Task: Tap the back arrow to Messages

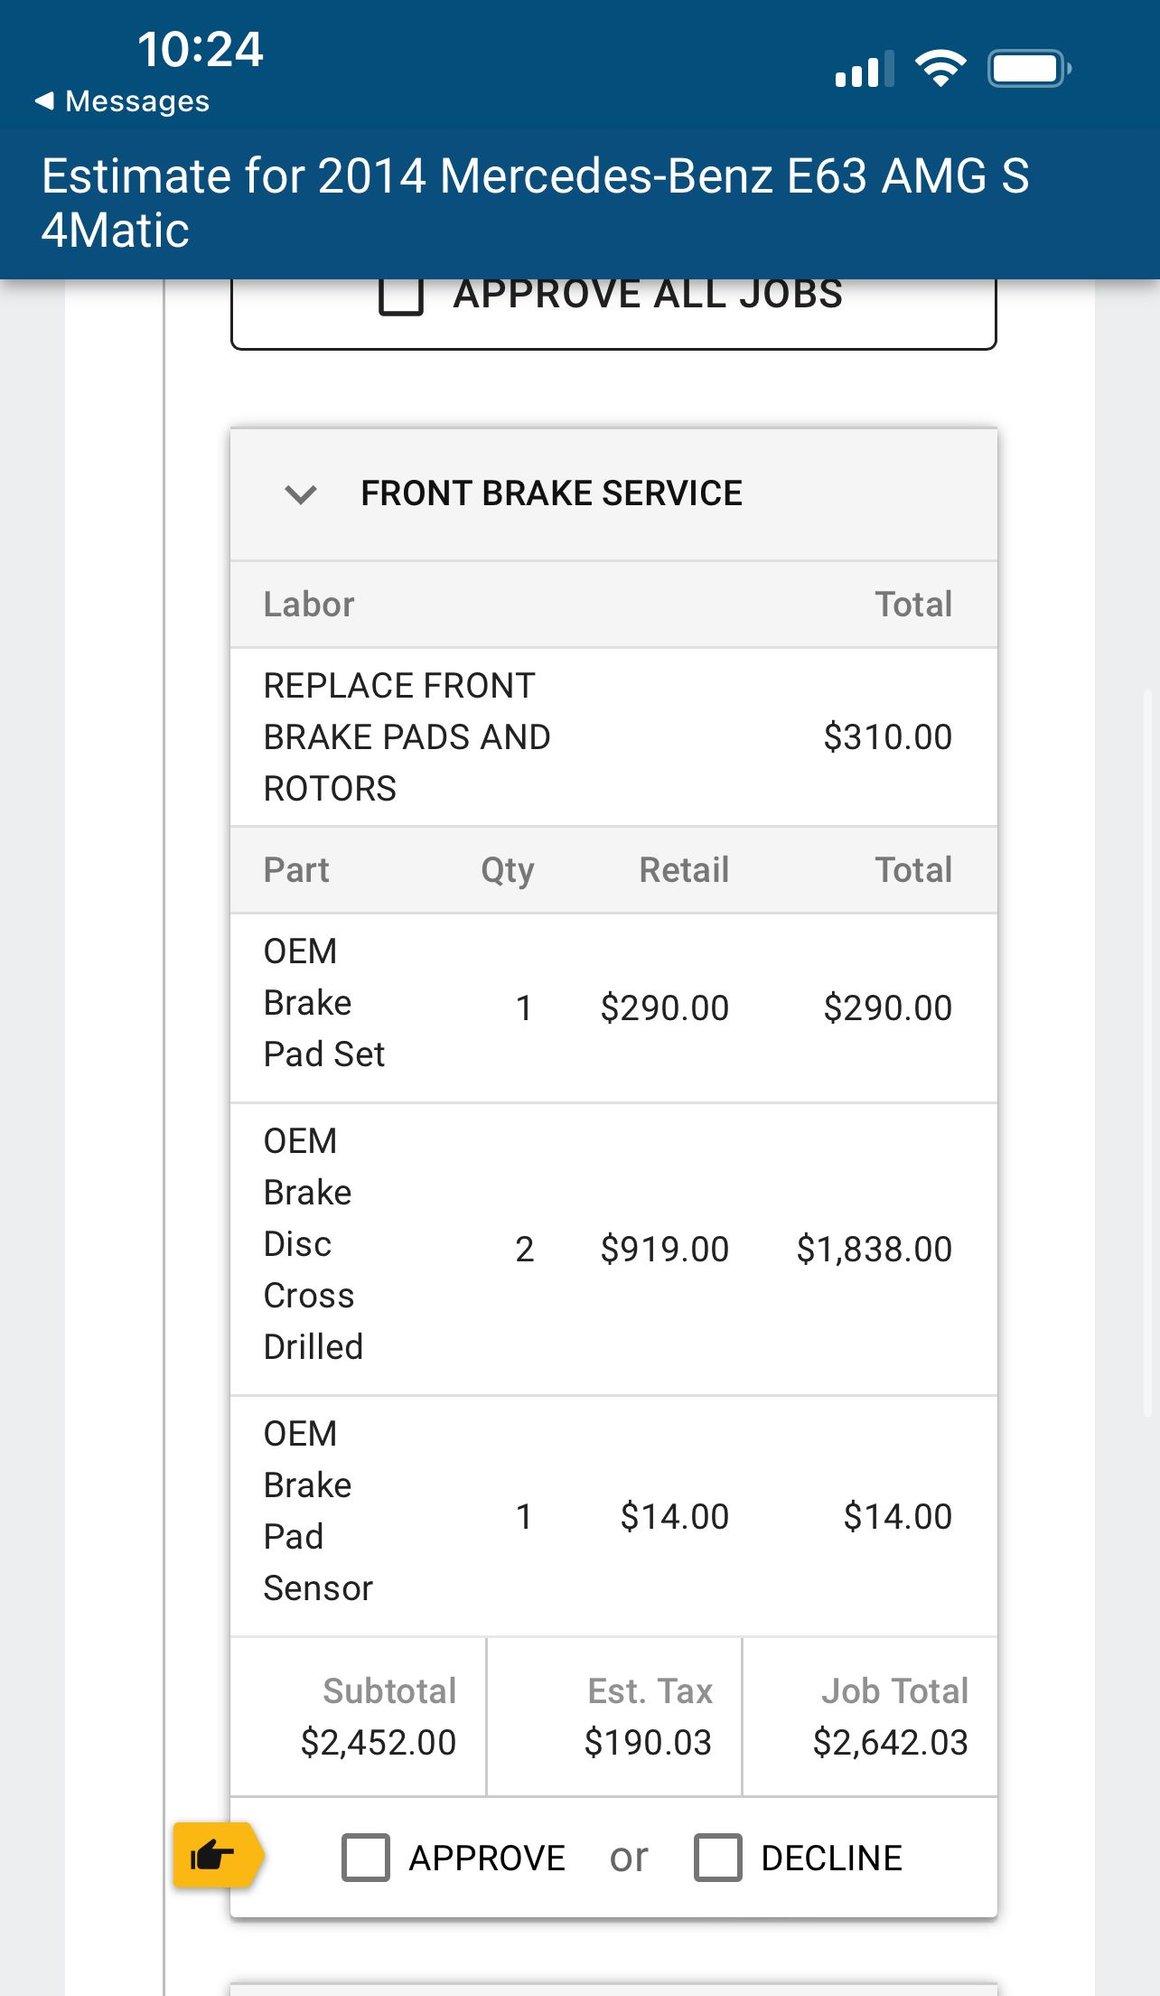Action: pyautogui.click(x=44, y=101)
